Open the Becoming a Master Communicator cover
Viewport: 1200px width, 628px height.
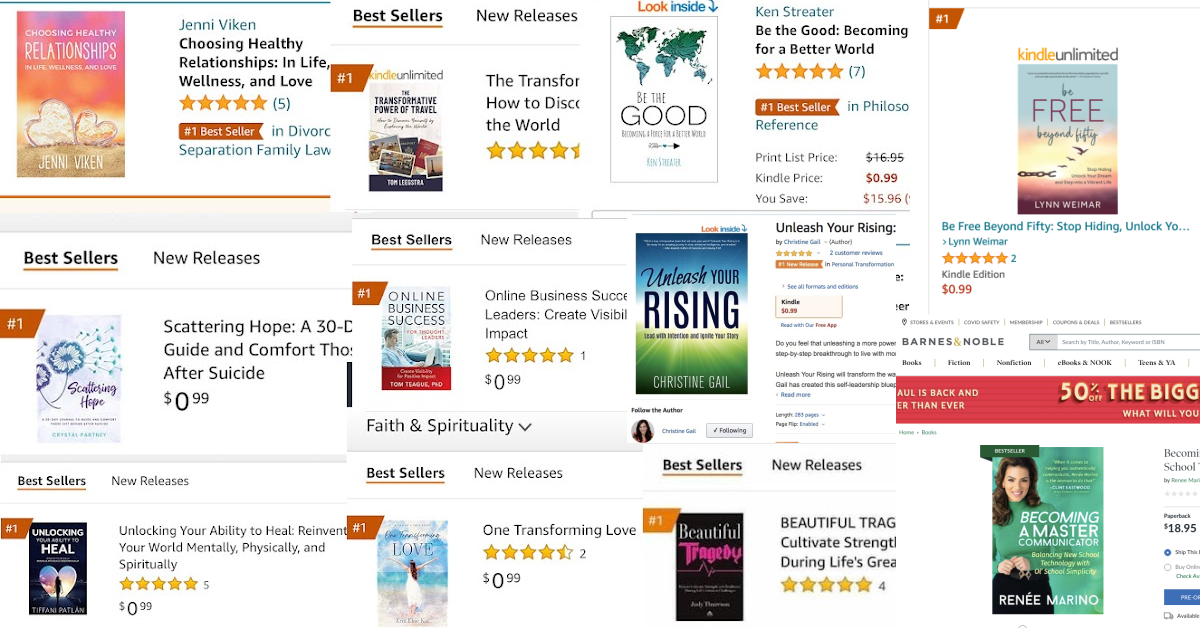click(x=1047, y=530)
